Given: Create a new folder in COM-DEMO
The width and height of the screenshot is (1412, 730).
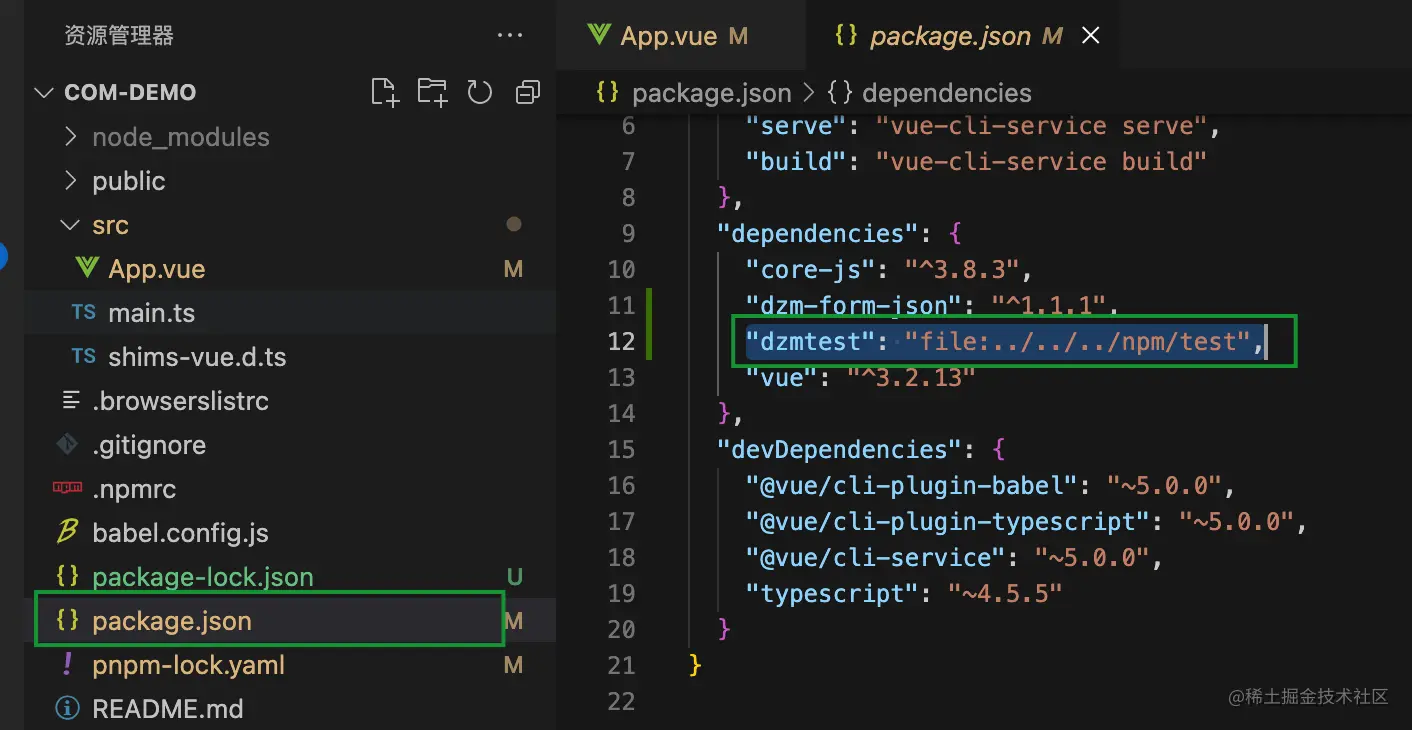Looking at the screenshot, I should pos(432,92).
